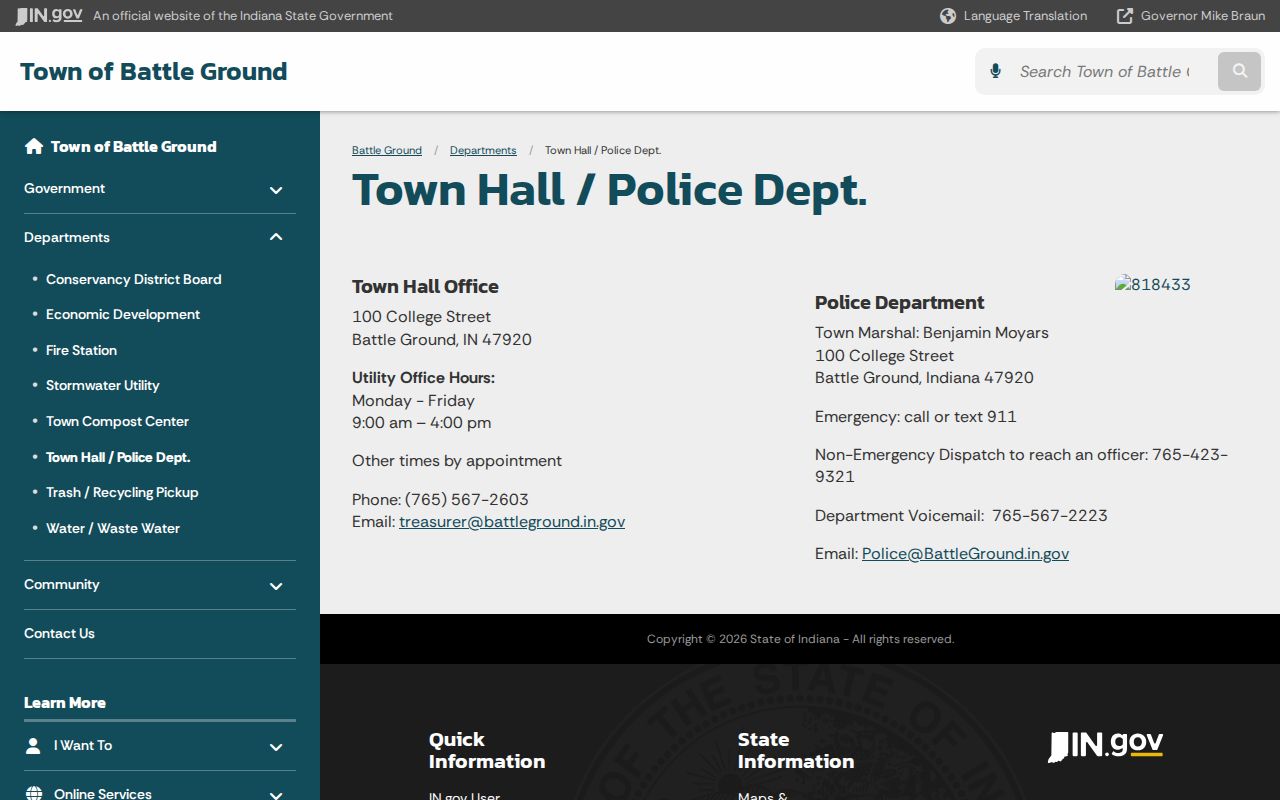Expand the I Want To chevron
This screenshot has width=1280, height=800.
(x=276, y=747)
